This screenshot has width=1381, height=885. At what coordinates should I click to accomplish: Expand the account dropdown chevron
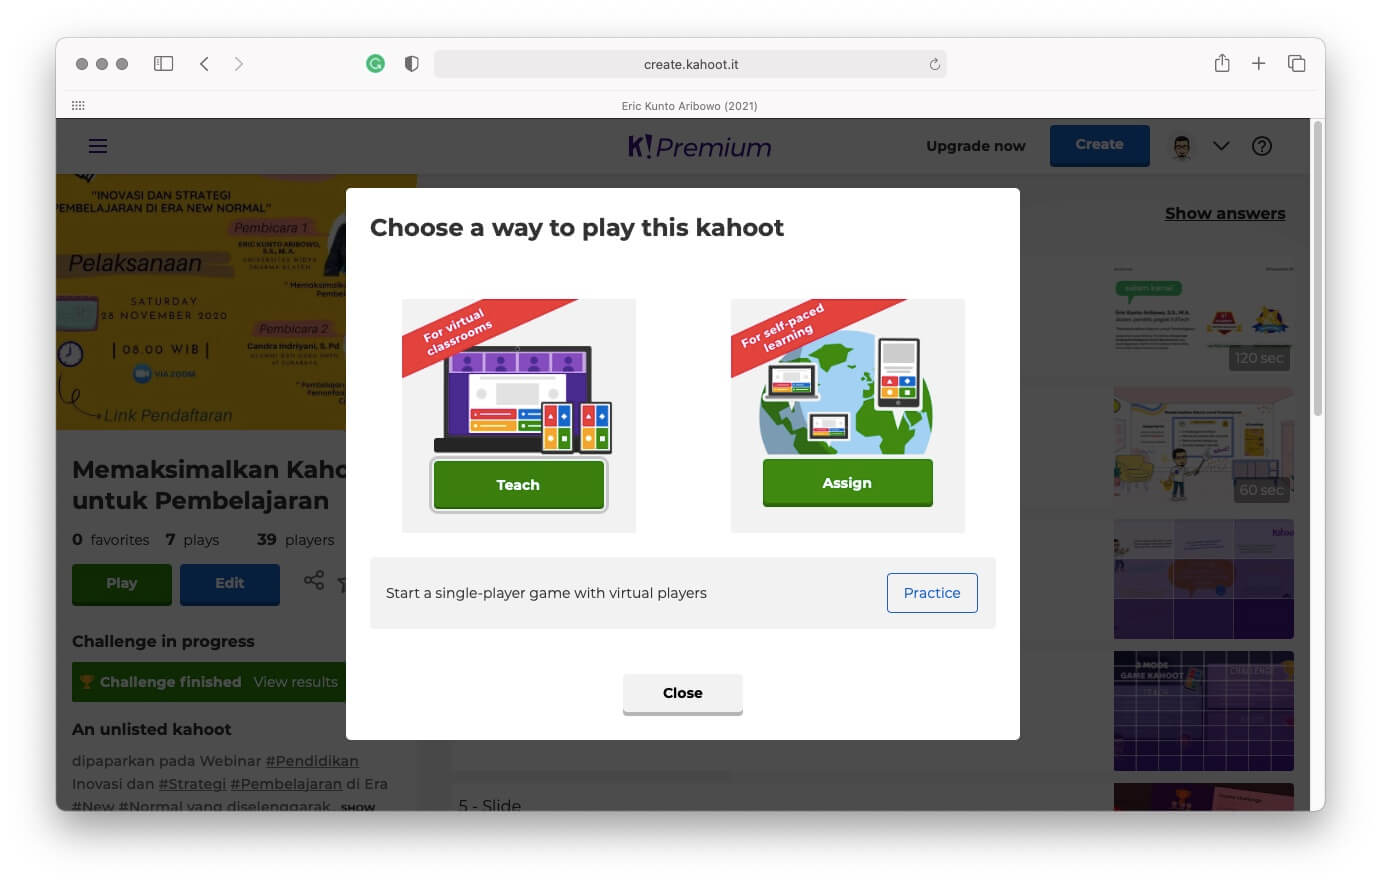point(1221,146)
